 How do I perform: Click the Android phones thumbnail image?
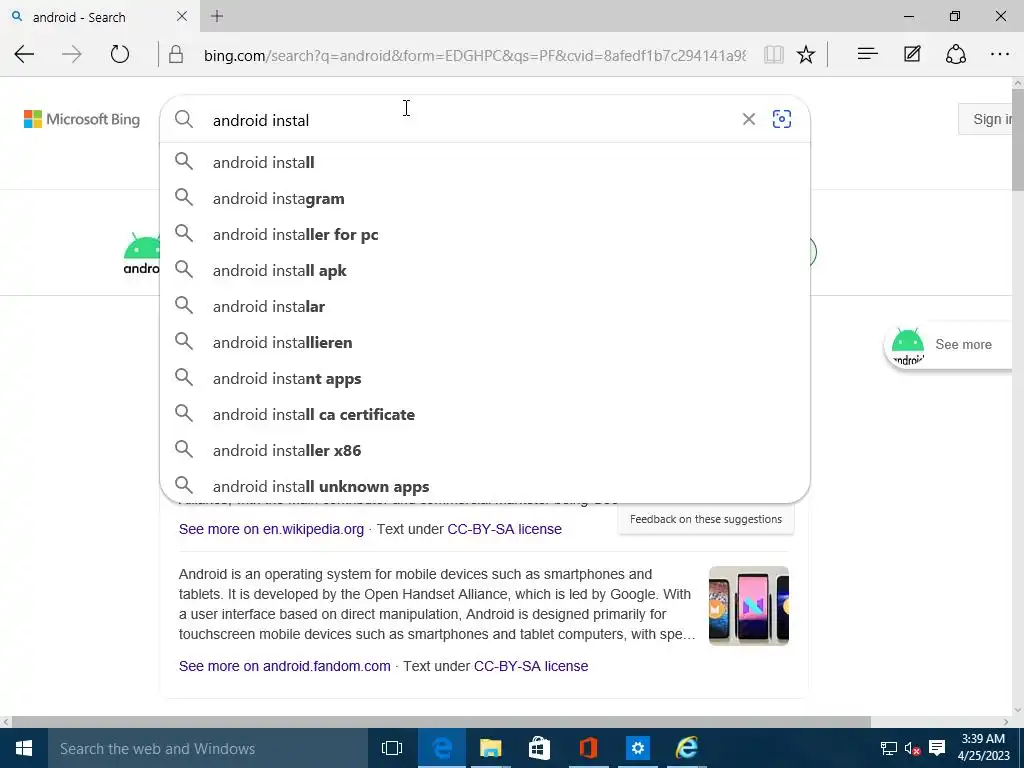click(x=748, y=605)
